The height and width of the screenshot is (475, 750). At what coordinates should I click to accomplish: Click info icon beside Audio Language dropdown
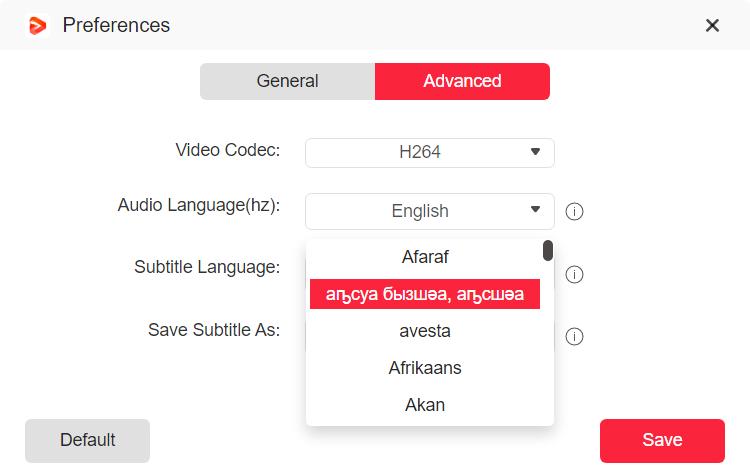[574, 212]
